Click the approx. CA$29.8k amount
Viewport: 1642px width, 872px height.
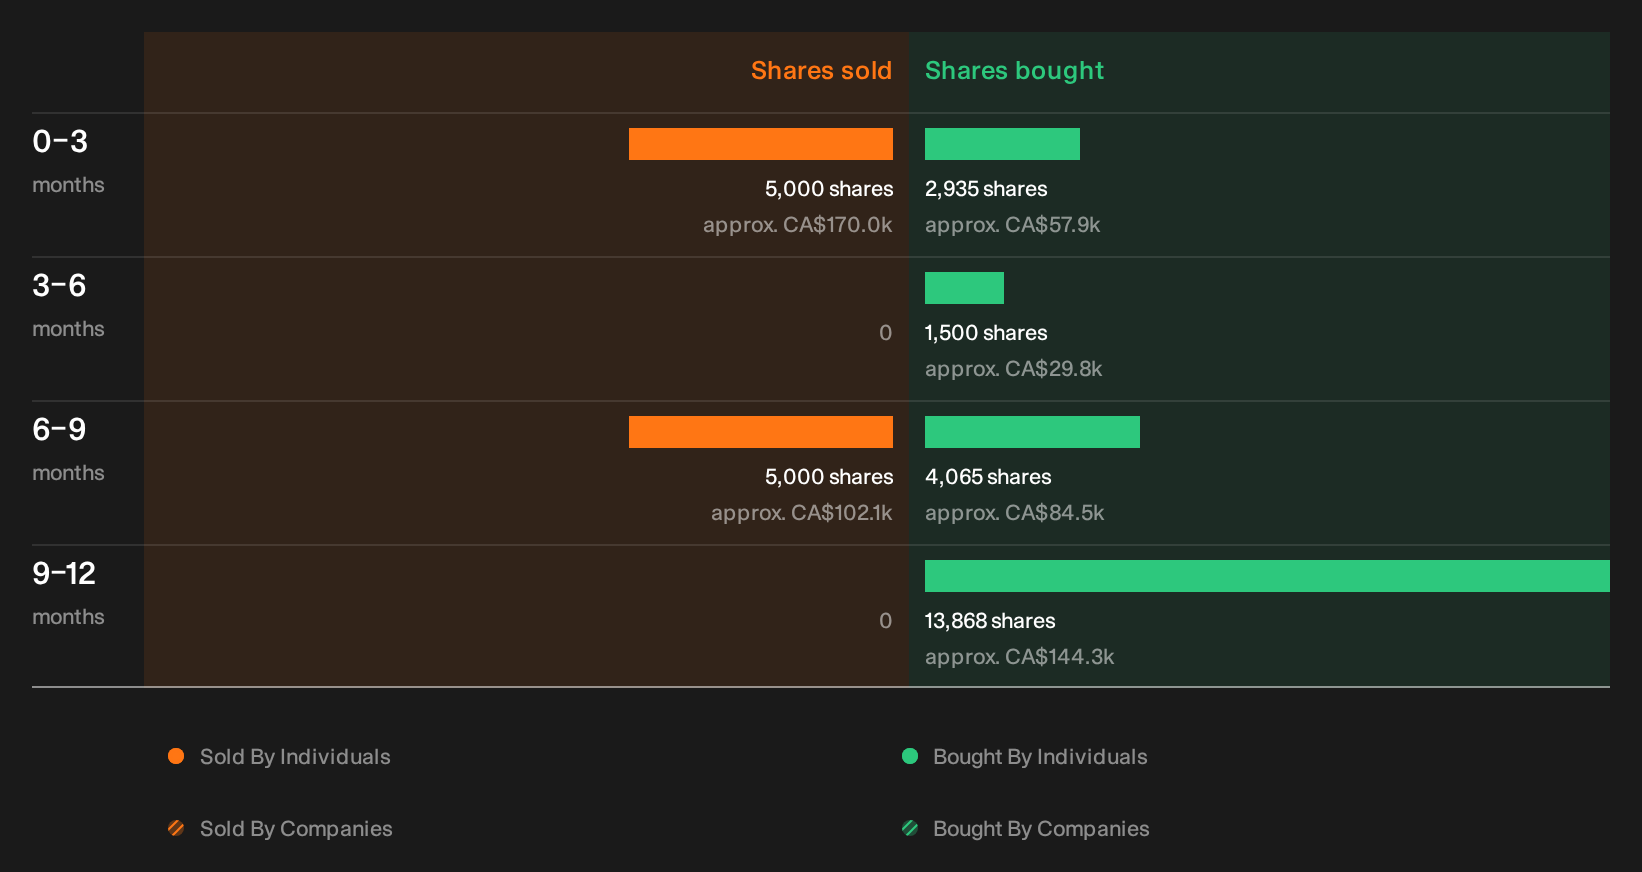coord(1013,369)
